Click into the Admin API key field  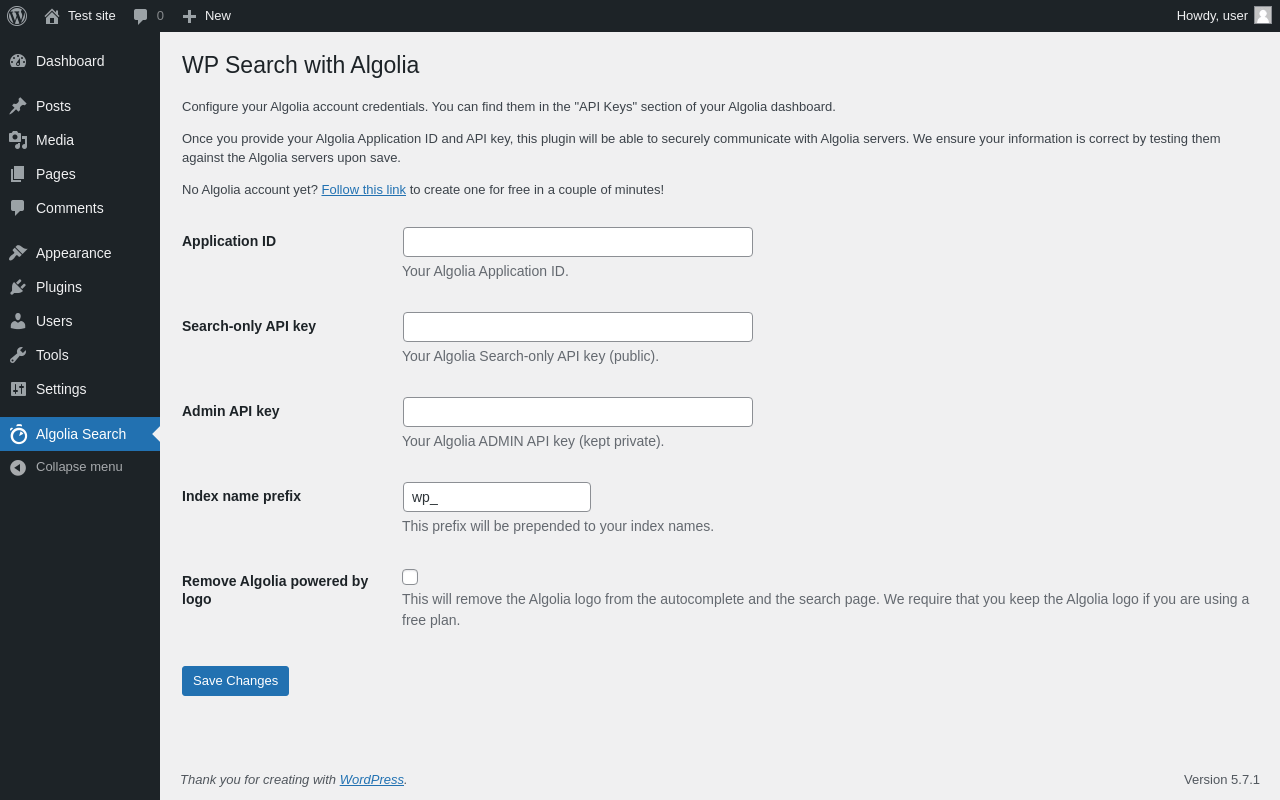tap(577, 412)
